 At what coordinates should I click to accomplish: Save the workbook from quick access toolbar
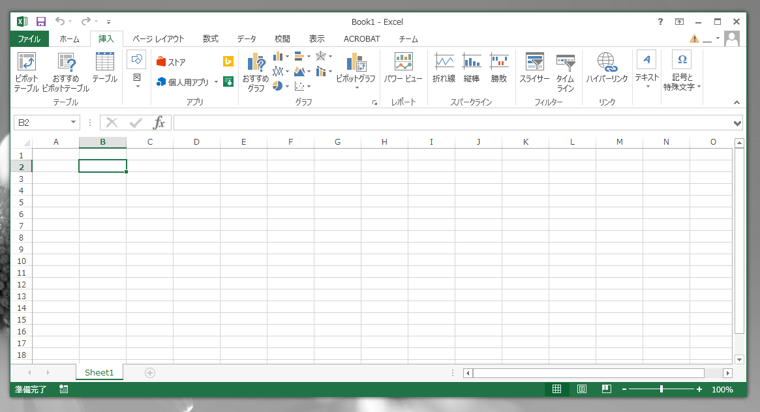point(41,21)
